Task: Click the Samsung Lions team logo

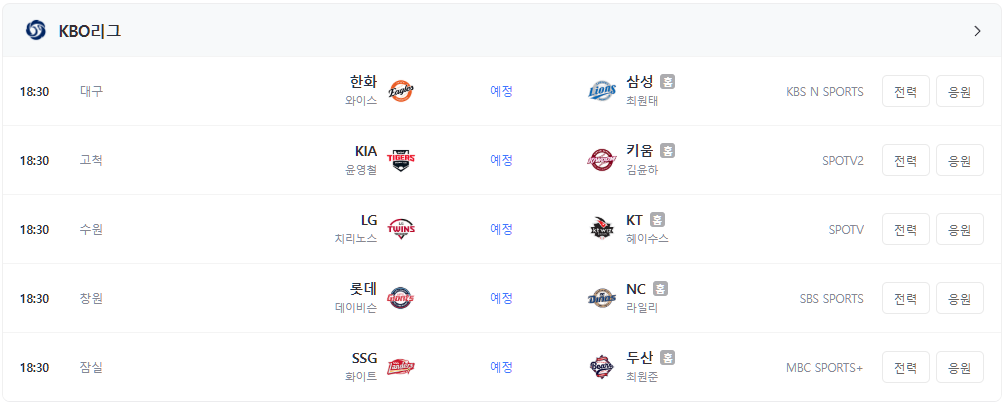Action: pyautogui.click(x=602, y=91)
